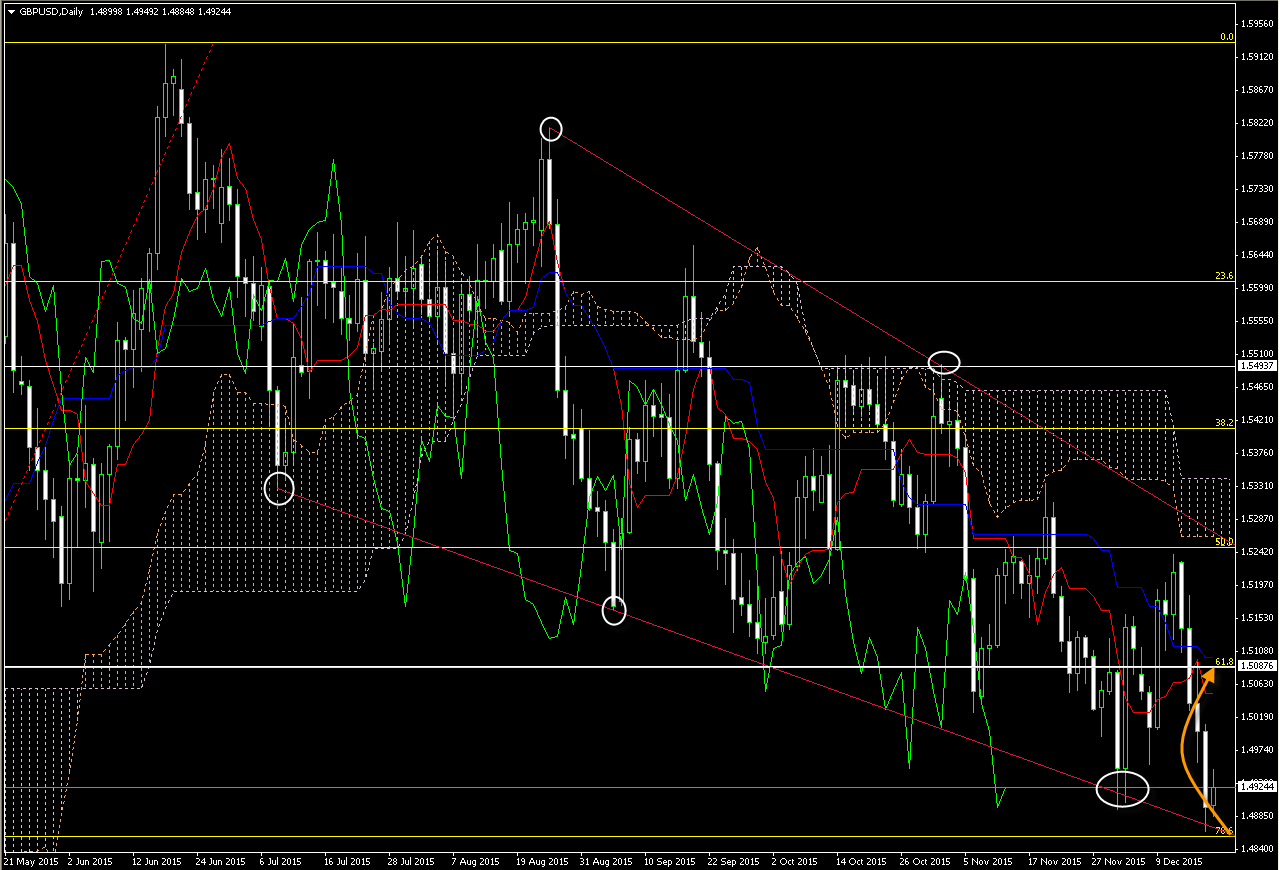This screenshot has width=1280, height=870.
Task: Click price axis value 1.49740
Action: [1257, 749]
